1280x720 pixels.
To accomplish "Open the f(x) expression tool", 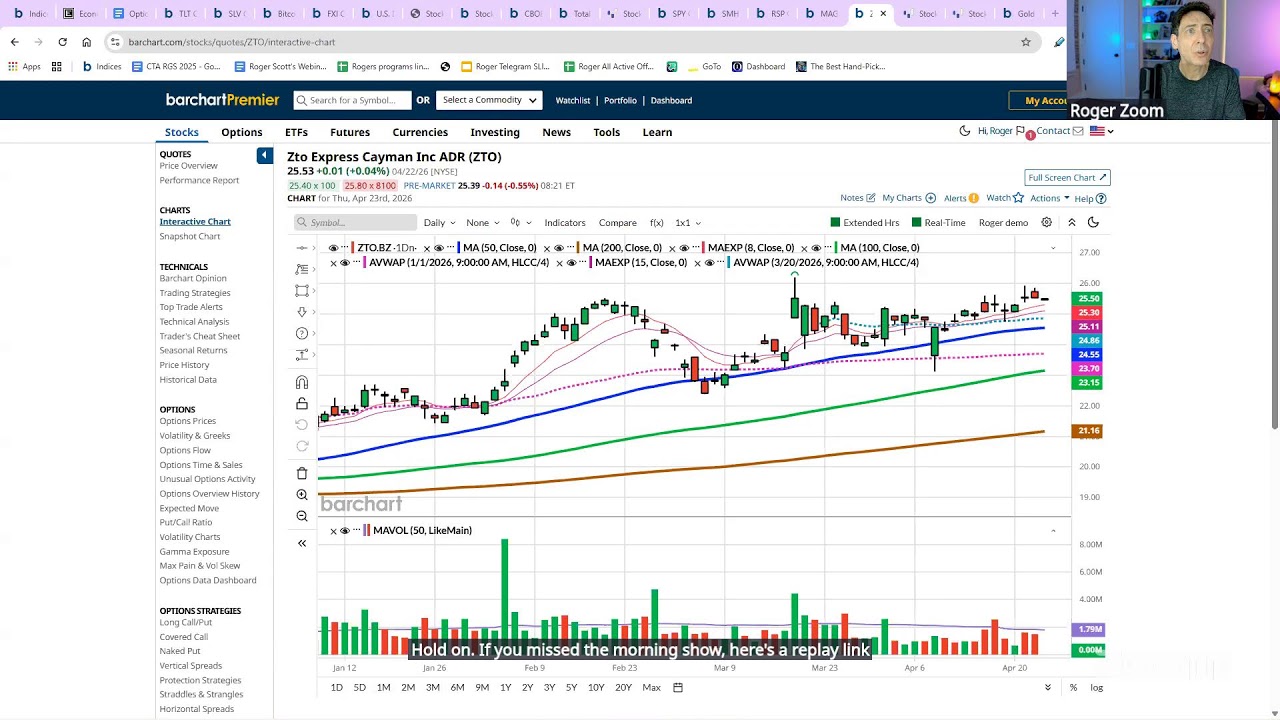I will tap(657, 223).
